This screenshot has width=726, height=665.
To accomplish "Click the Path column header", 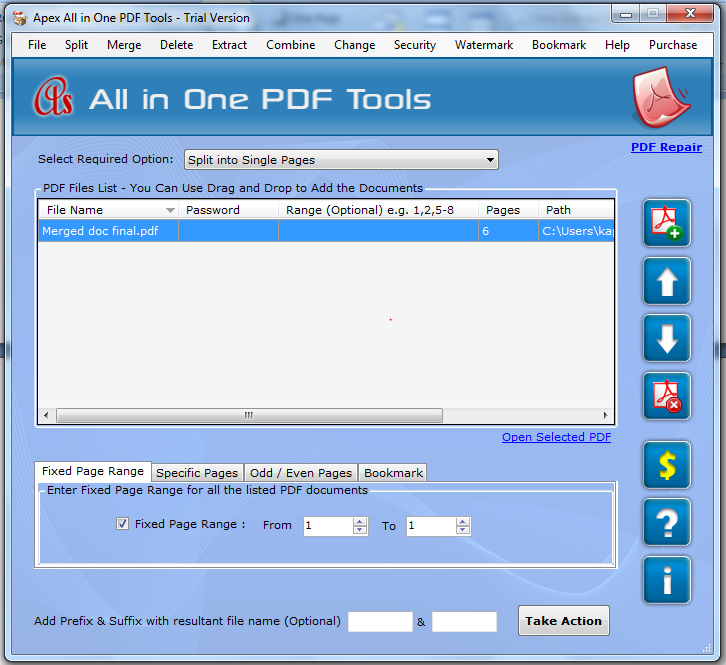I will point(576,210).
